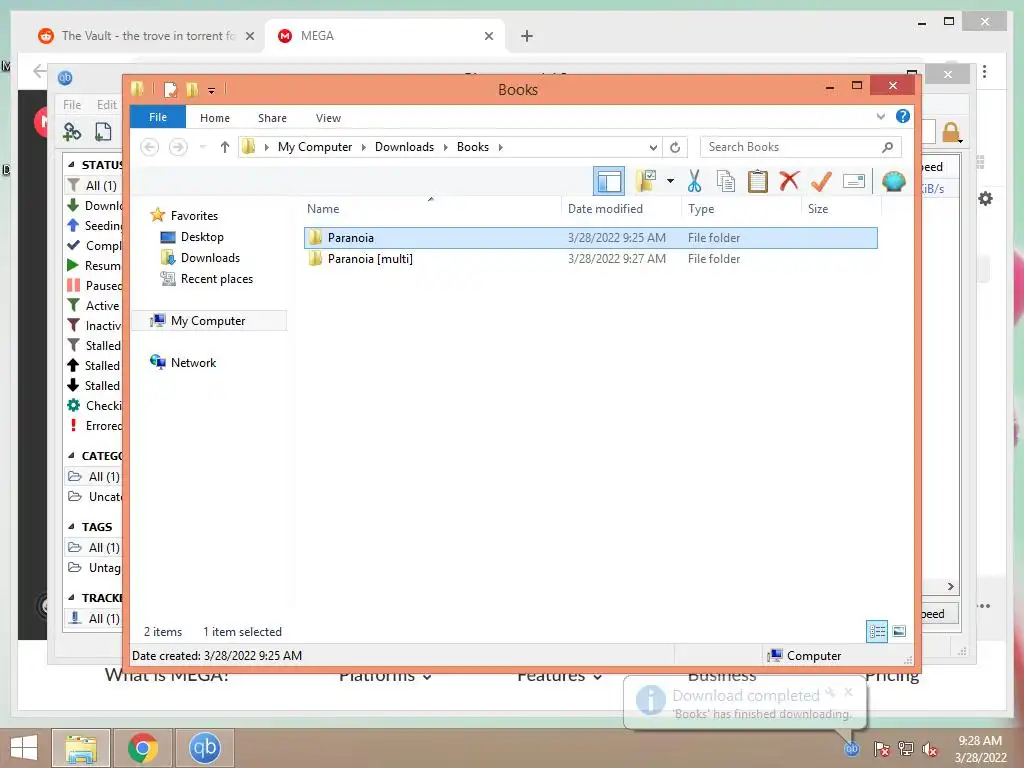This screenshot has height=768, width=1024.
Task: Click the volume tray icon
Action: [930, 748]
